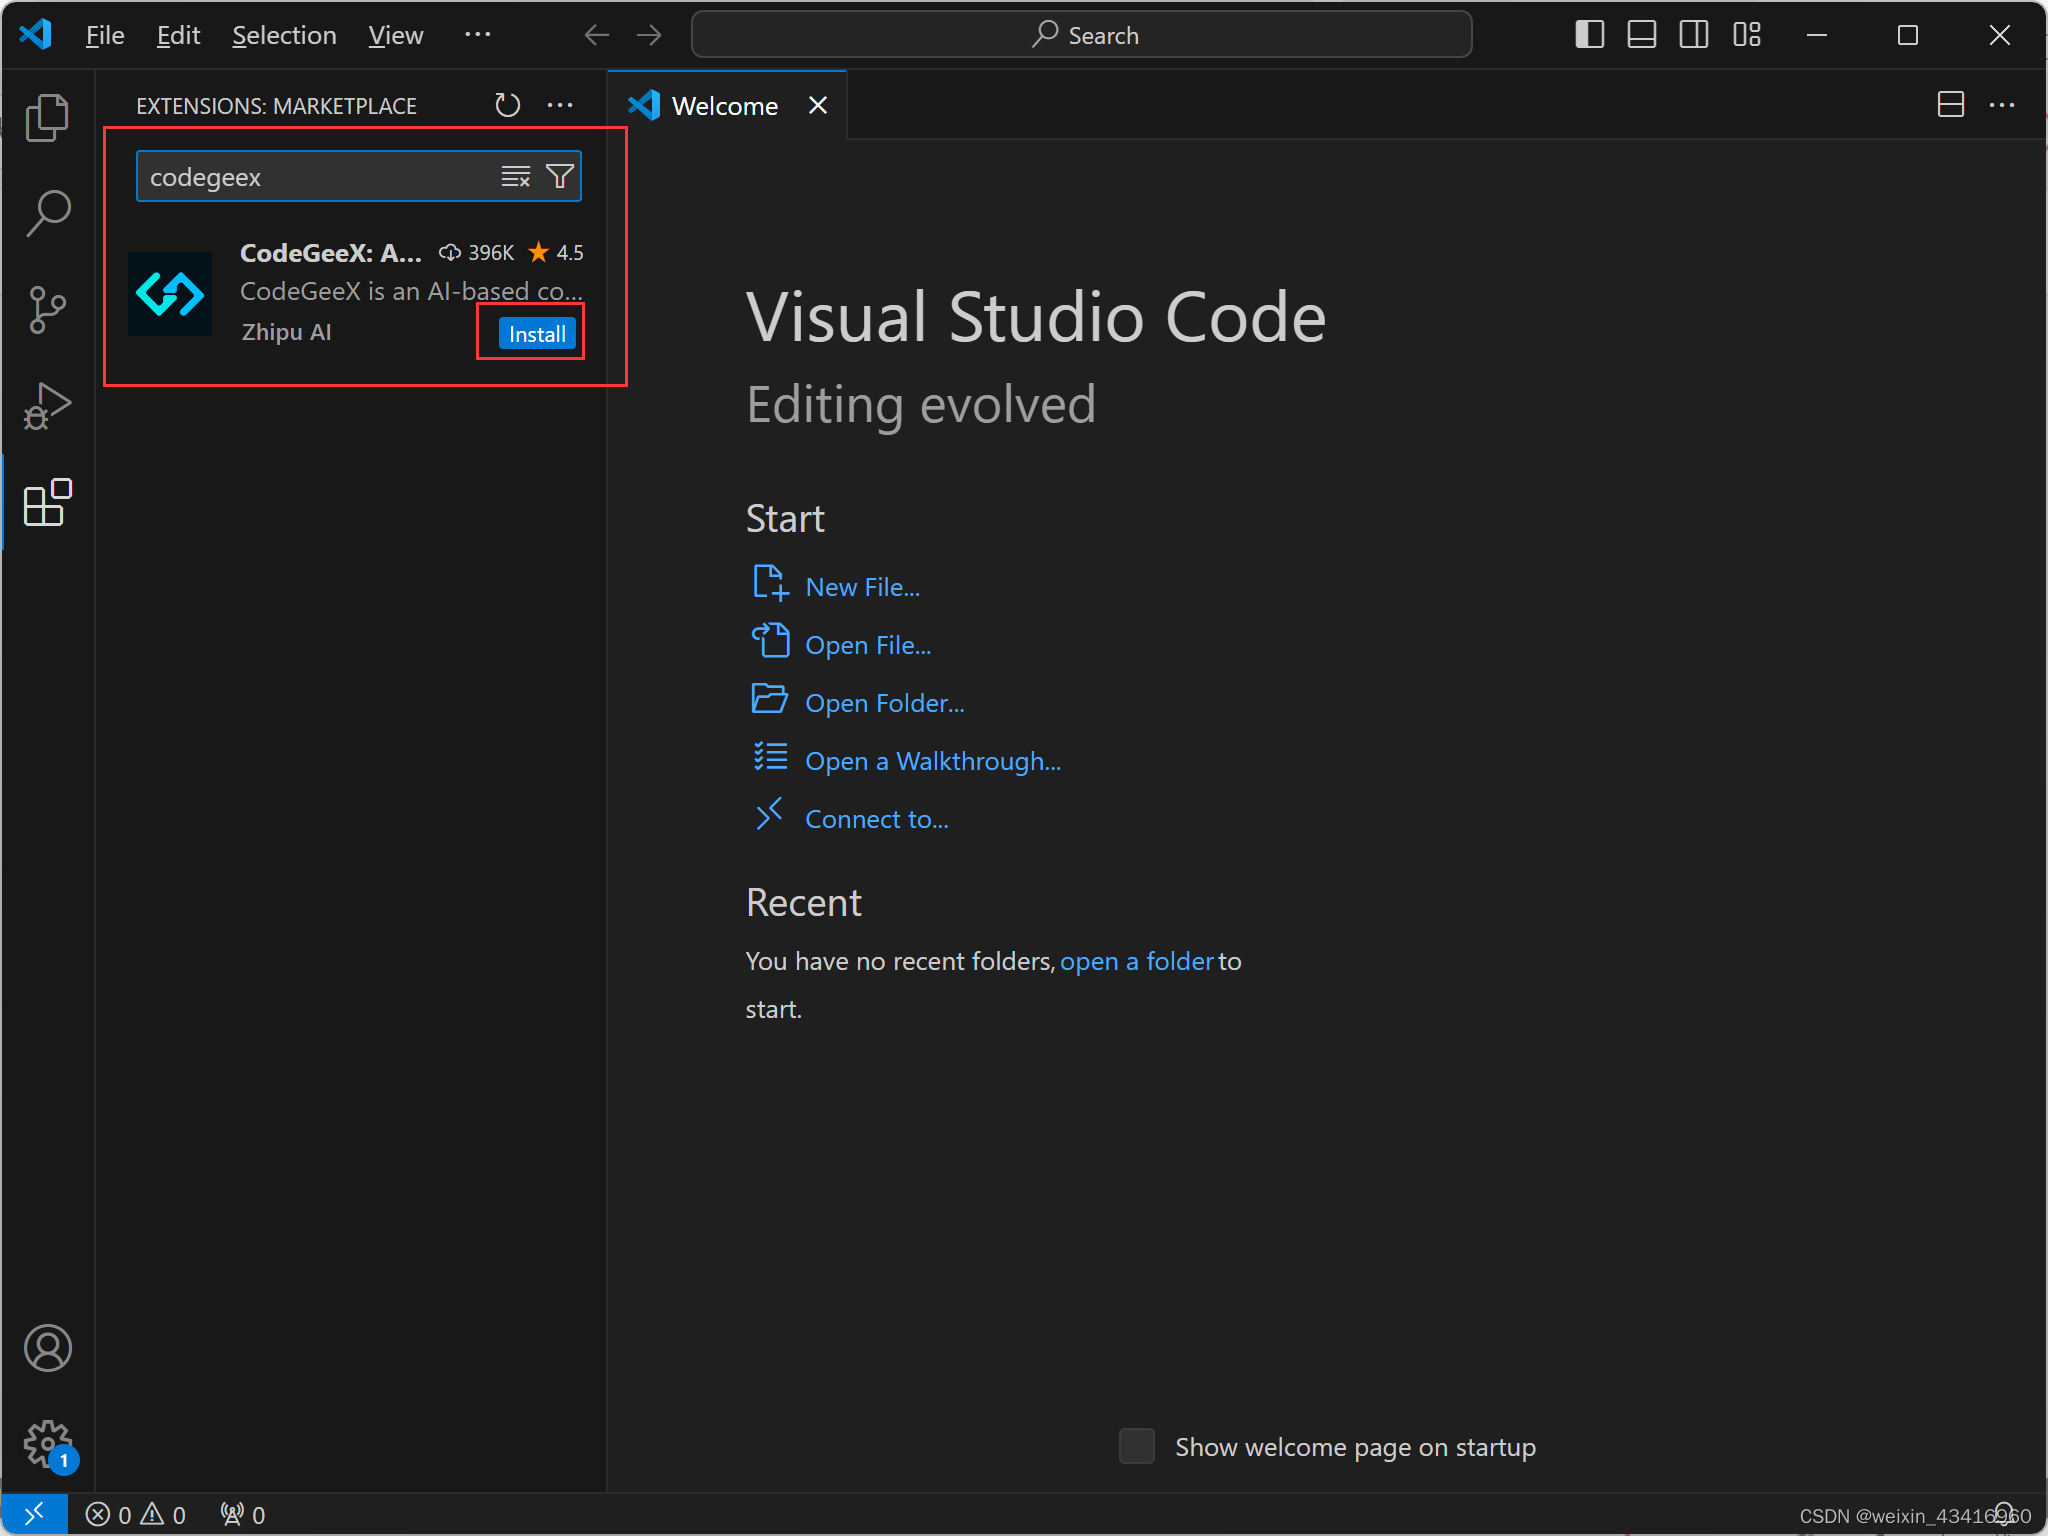Click the CodeGeeX extension logo
2048x1536 pixels.
click(x=170, y=293)
